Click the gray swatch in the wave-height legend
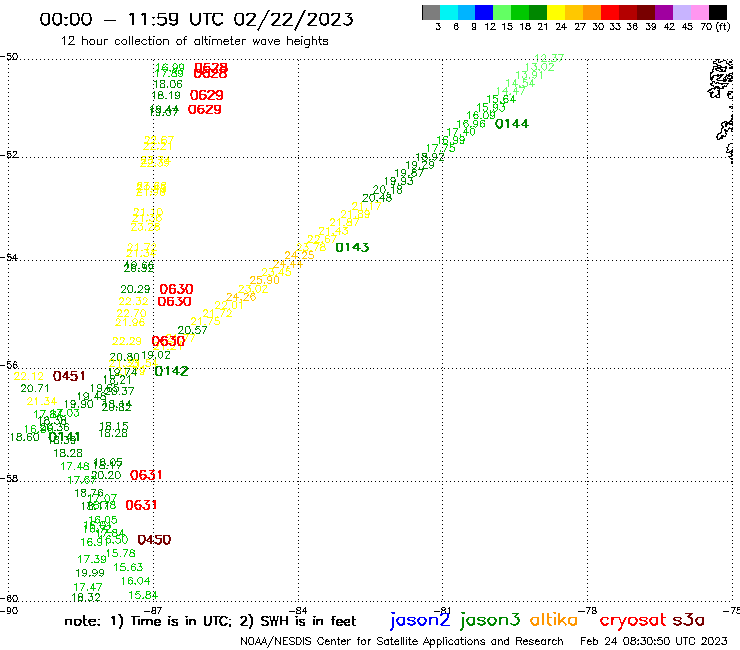 431,12
